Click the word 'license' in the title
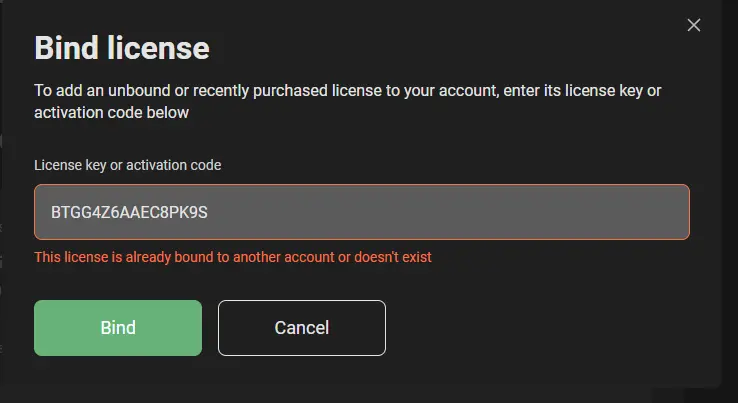Screen dimensions: 738x403 tap(158, 48)
